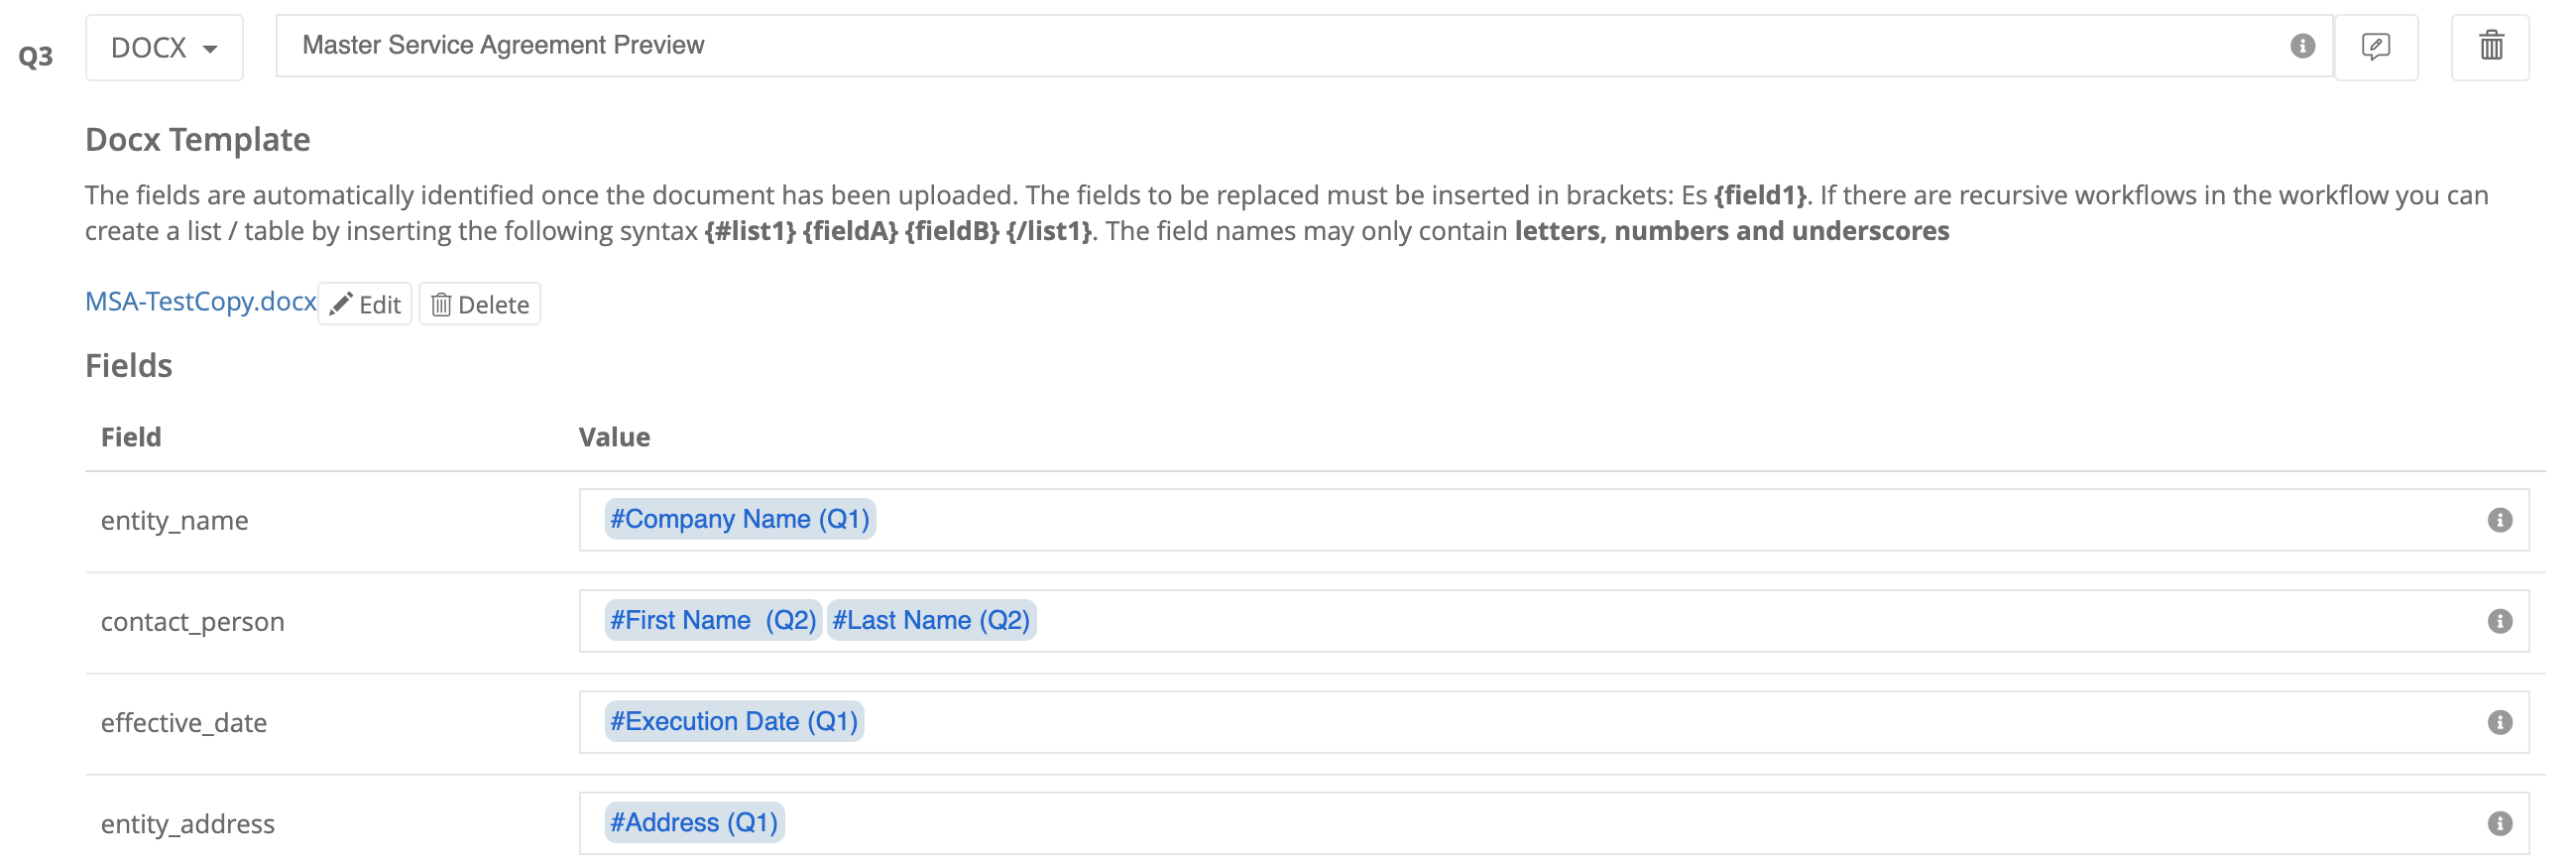The width and height of the screenshot is (2576, 865).
Task: Open the MSA-TestCopy.docx file link
Action: (x=200, y=301)
